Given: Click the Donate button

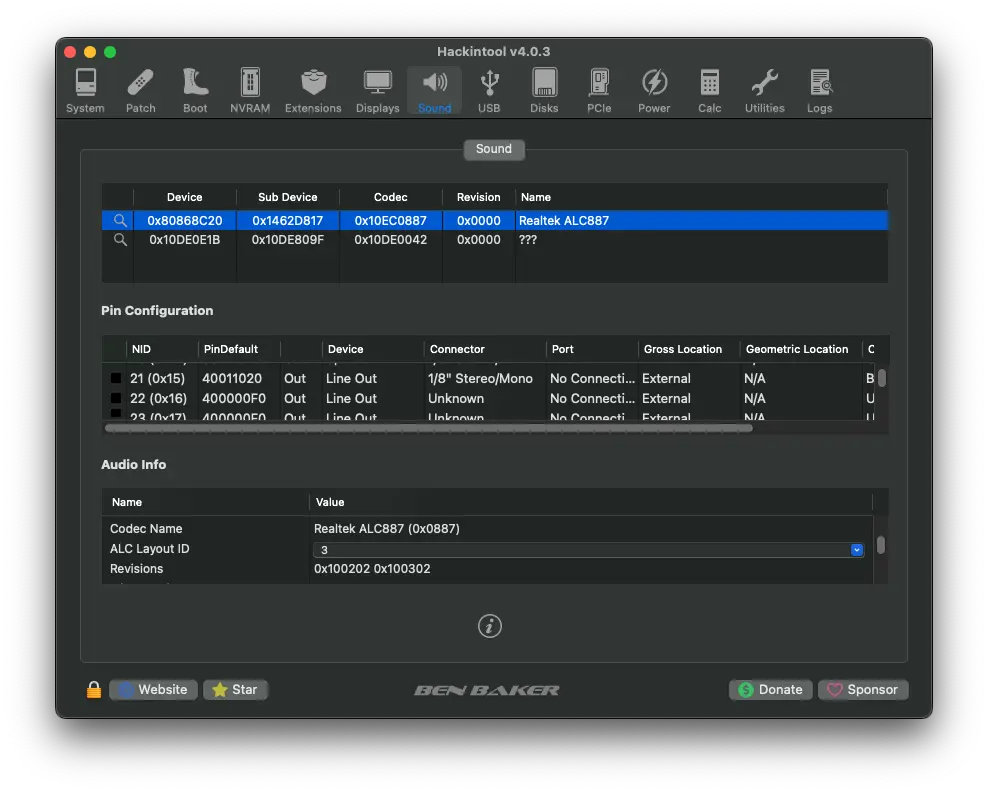Looking at the screenshot, I should coord(771,690).
